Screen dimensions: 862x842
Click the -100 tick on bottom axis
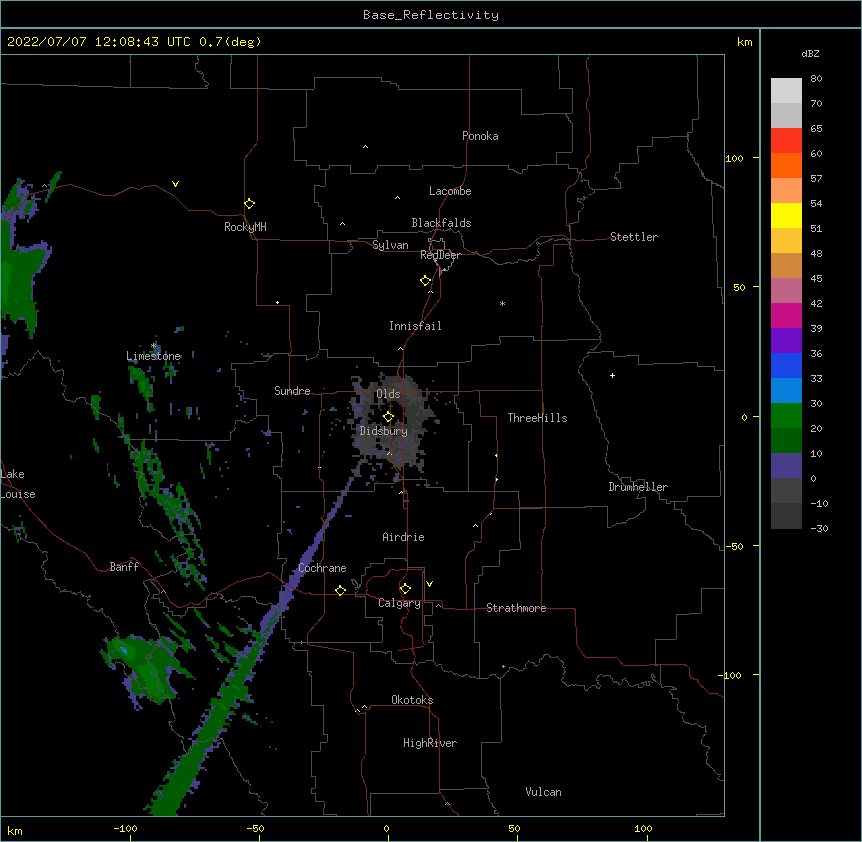click(x=125, y=828)
